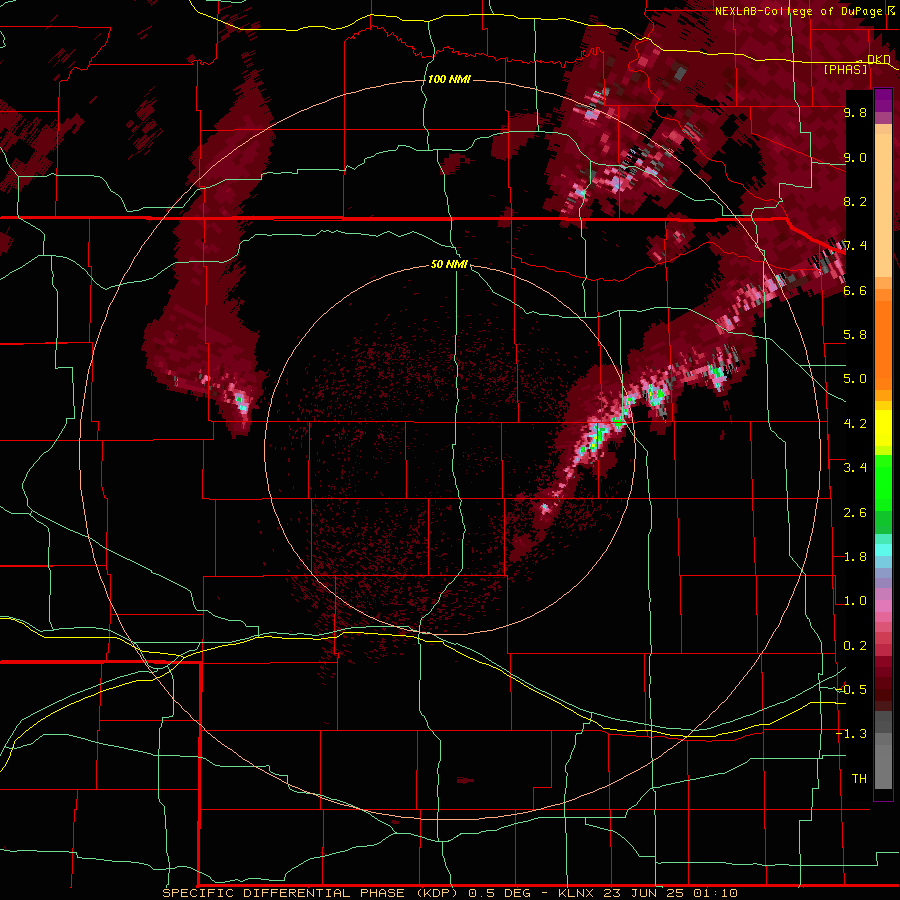
Task: Click the 50 NMI range ring label
Action: (x=449, y=264)
